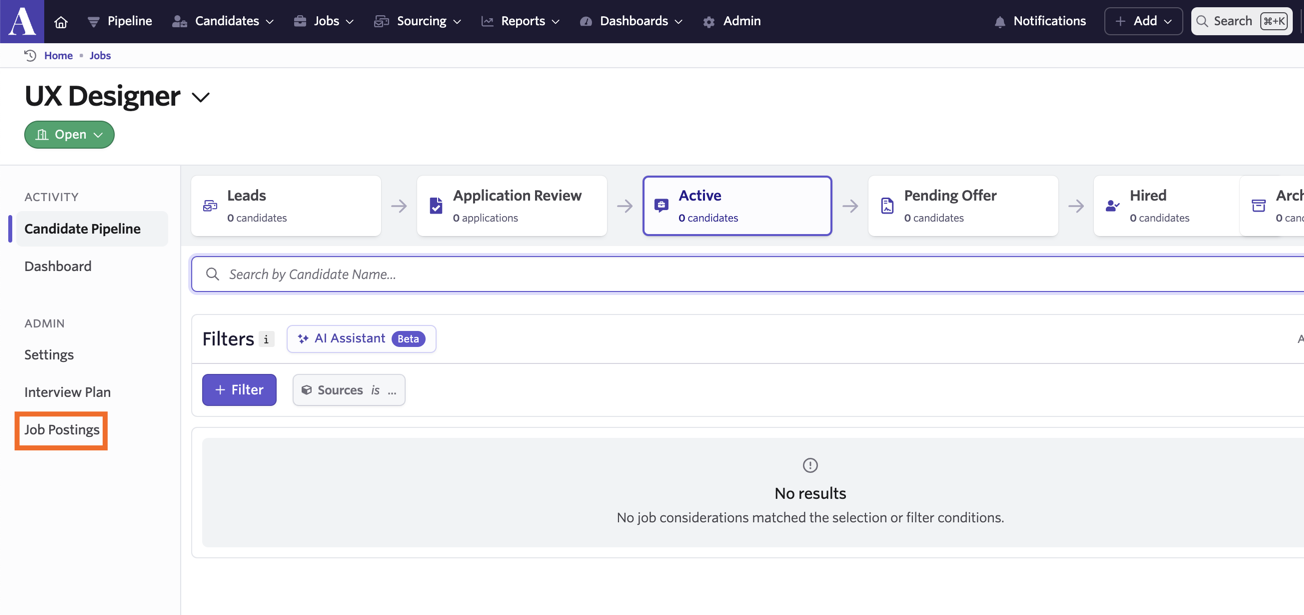Viewport: 1304px width, 615px height.
Task: Click the Pending Offer document icon
Action: tap(887, 206)
